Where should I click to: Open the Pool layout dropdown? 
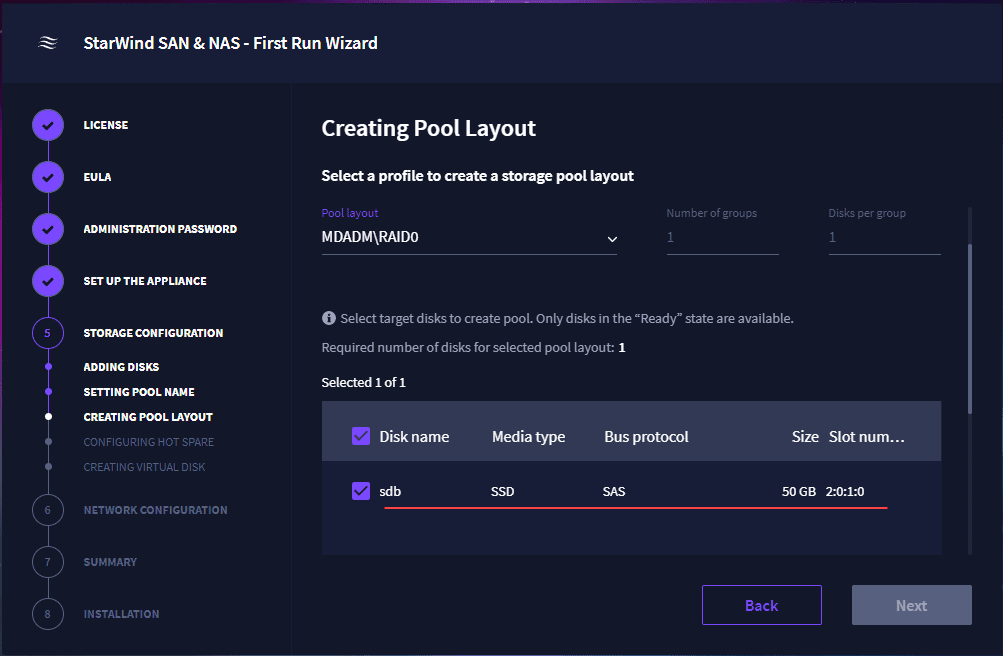tap(468, 239)
